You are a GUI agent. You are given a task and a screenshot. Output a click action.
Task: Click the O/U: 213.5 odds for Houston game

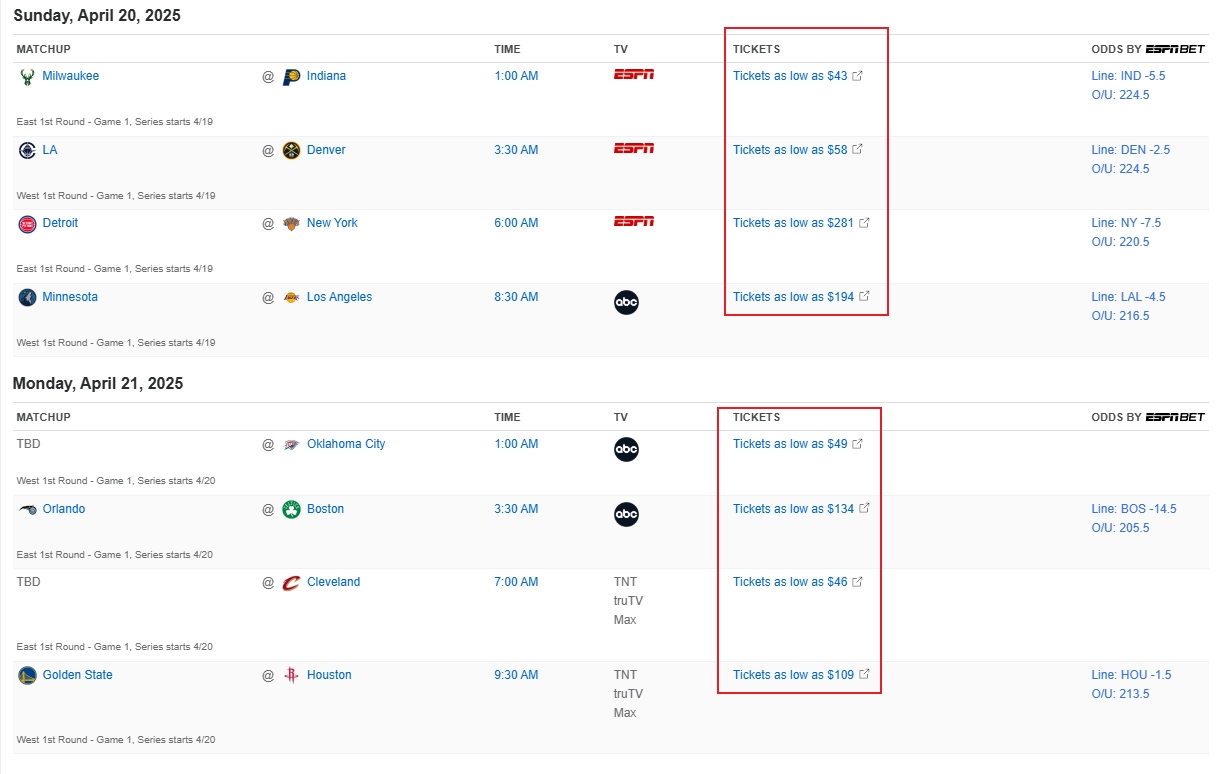click(x=1120, y=694)
